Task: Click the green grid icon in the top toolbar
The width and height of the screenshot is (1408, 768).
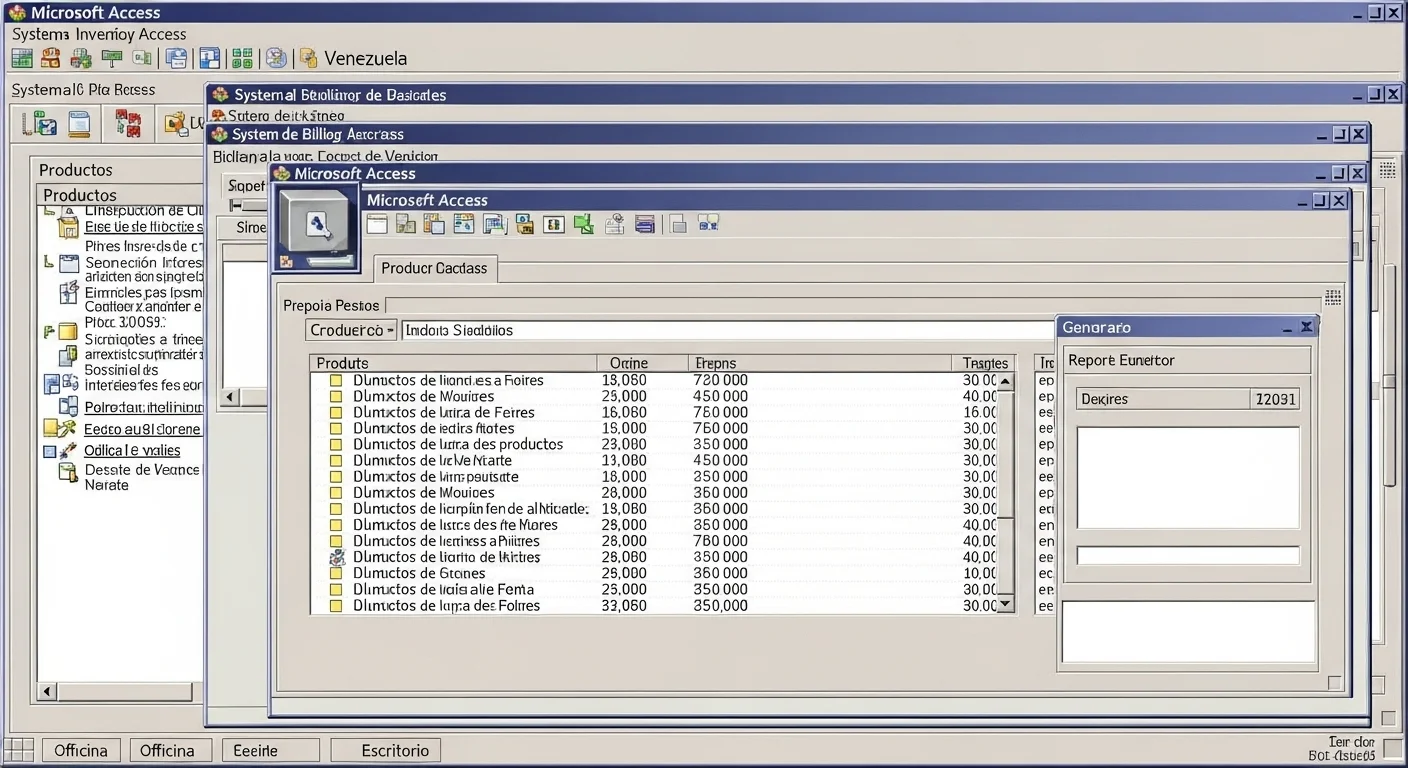Action: click(x=242, y=58)
